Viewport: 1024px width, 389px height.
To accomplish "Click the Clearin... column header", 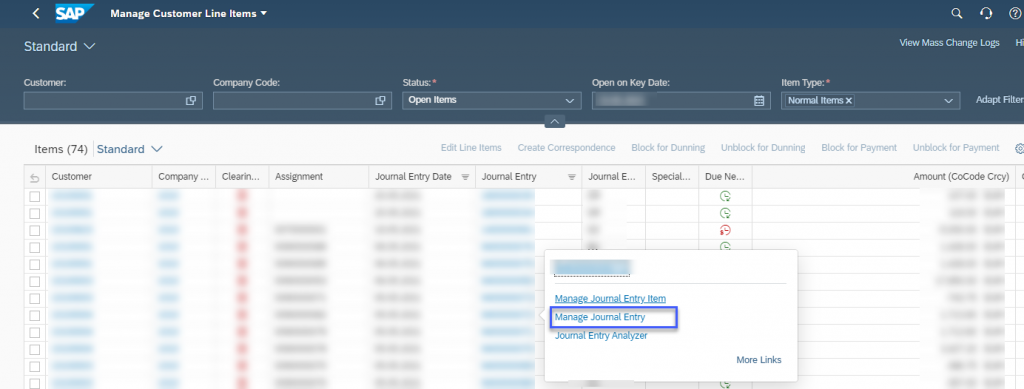I will (242, 177).
